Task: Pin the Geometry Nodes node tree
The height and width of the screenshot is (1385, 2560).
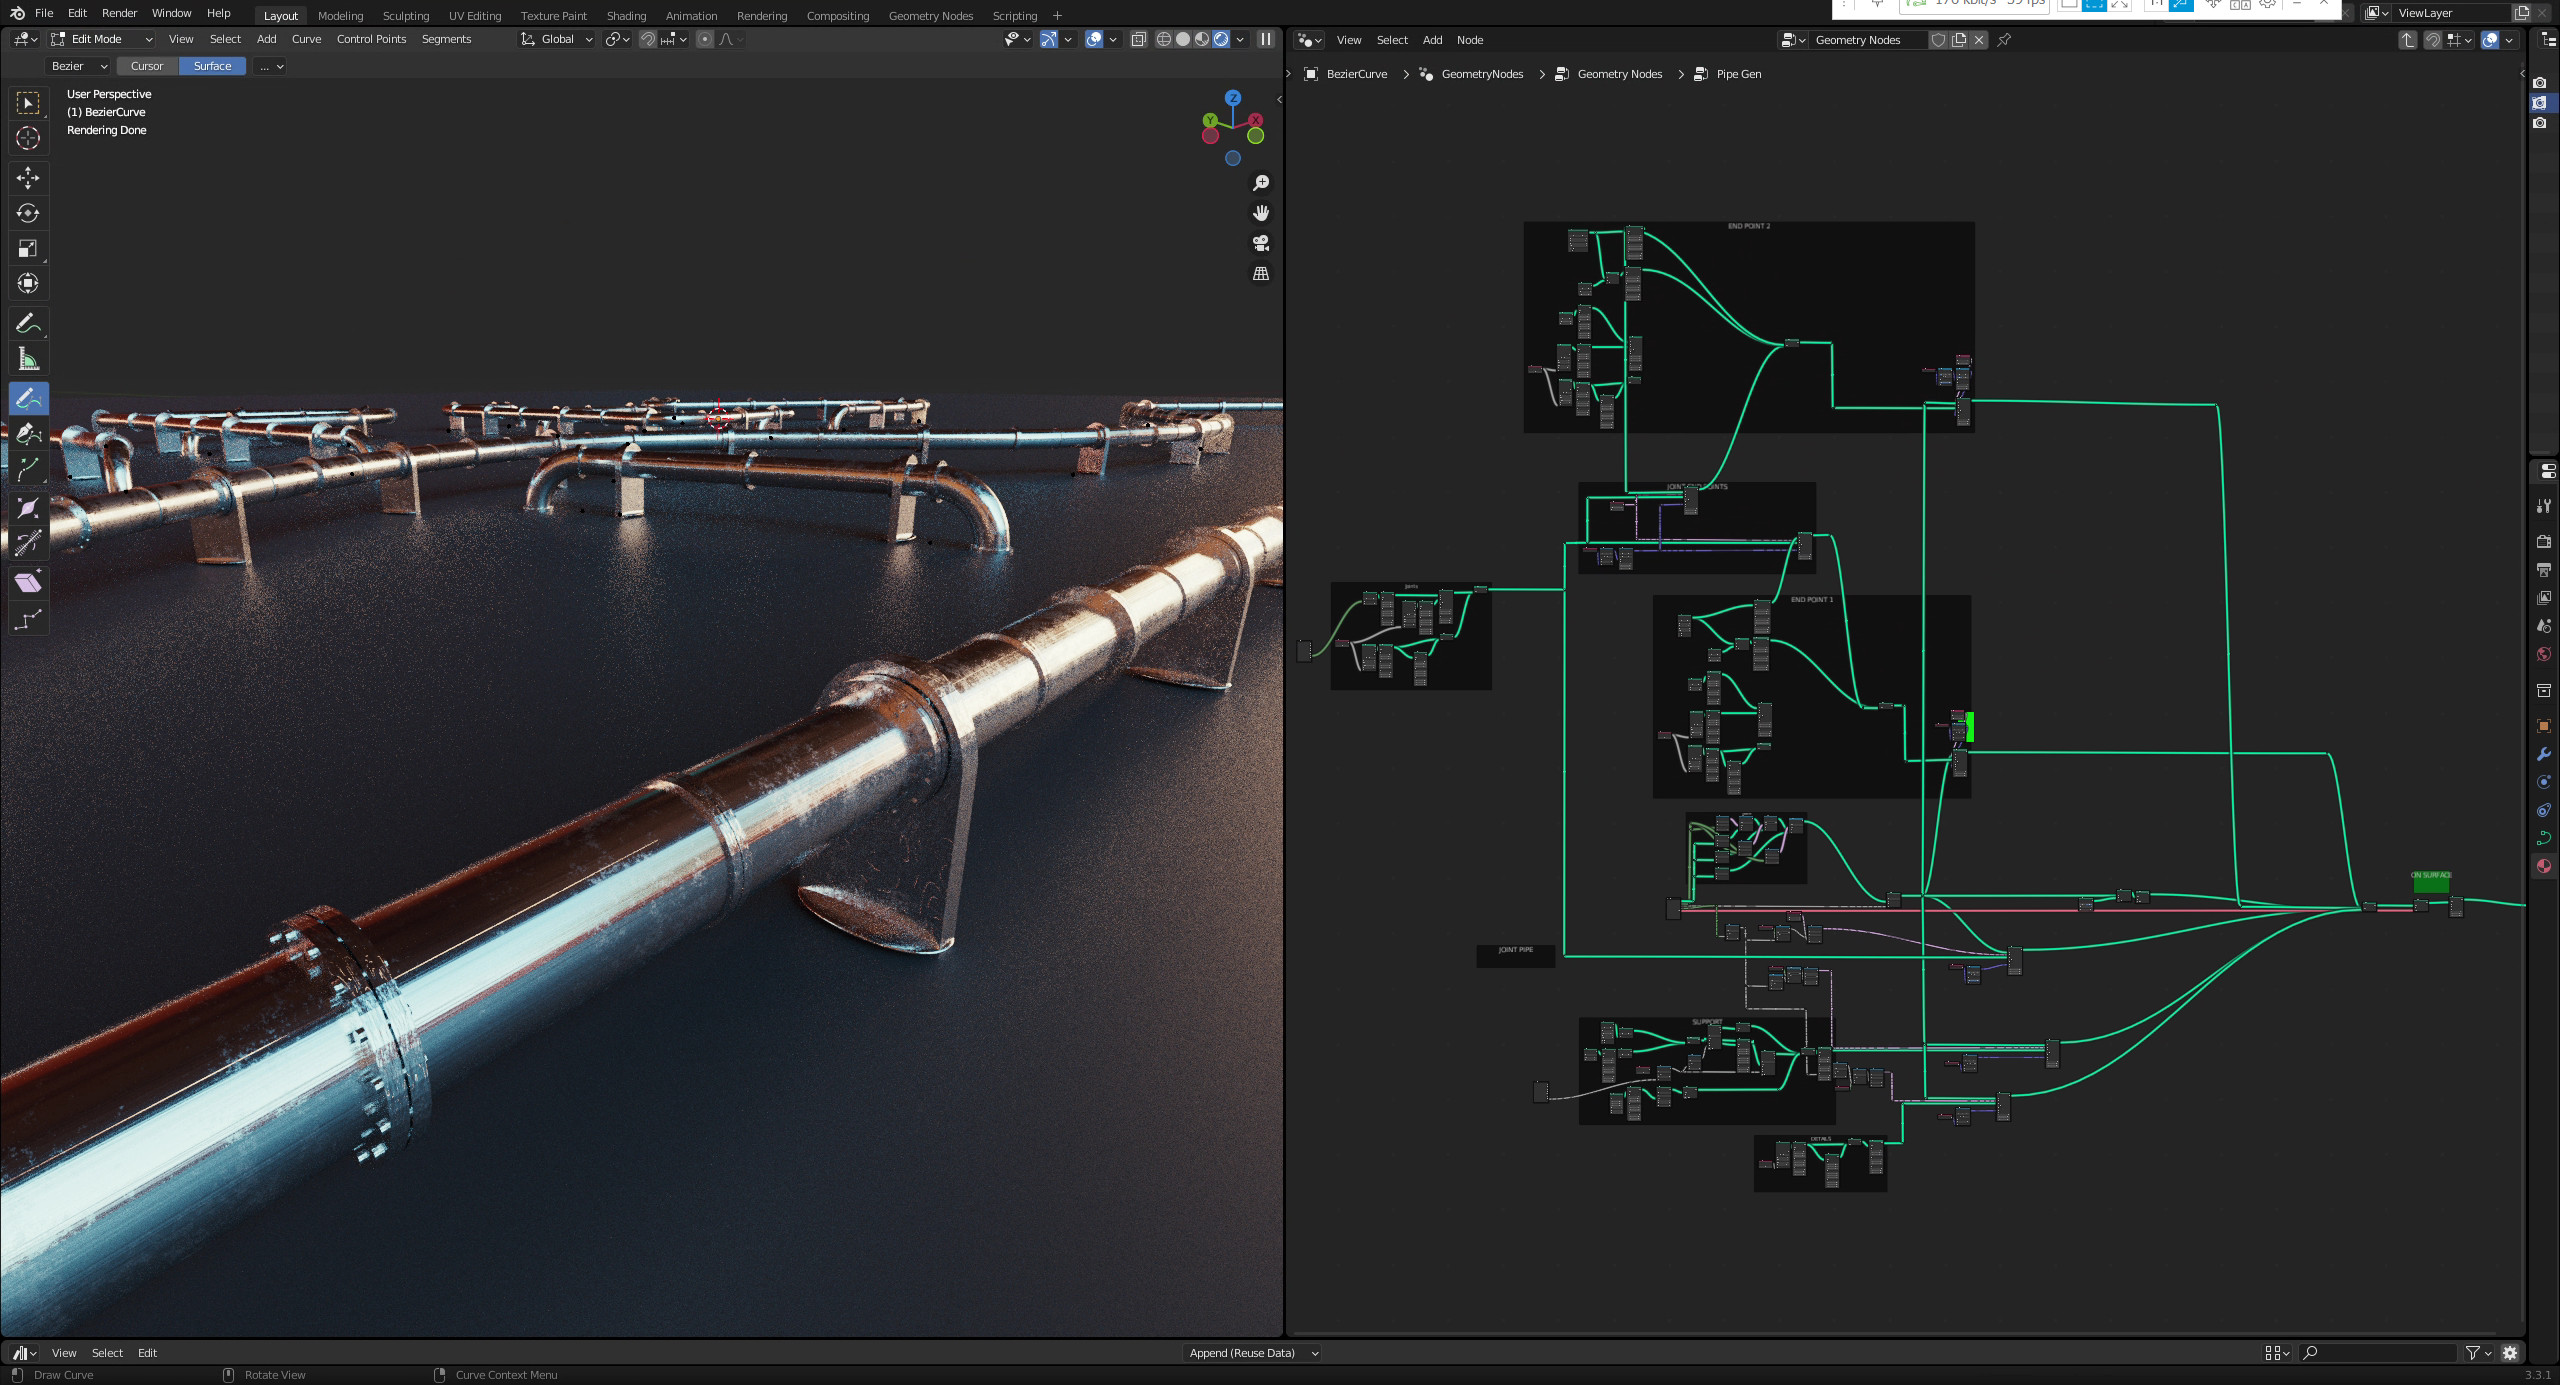Action: point(2004,40)
